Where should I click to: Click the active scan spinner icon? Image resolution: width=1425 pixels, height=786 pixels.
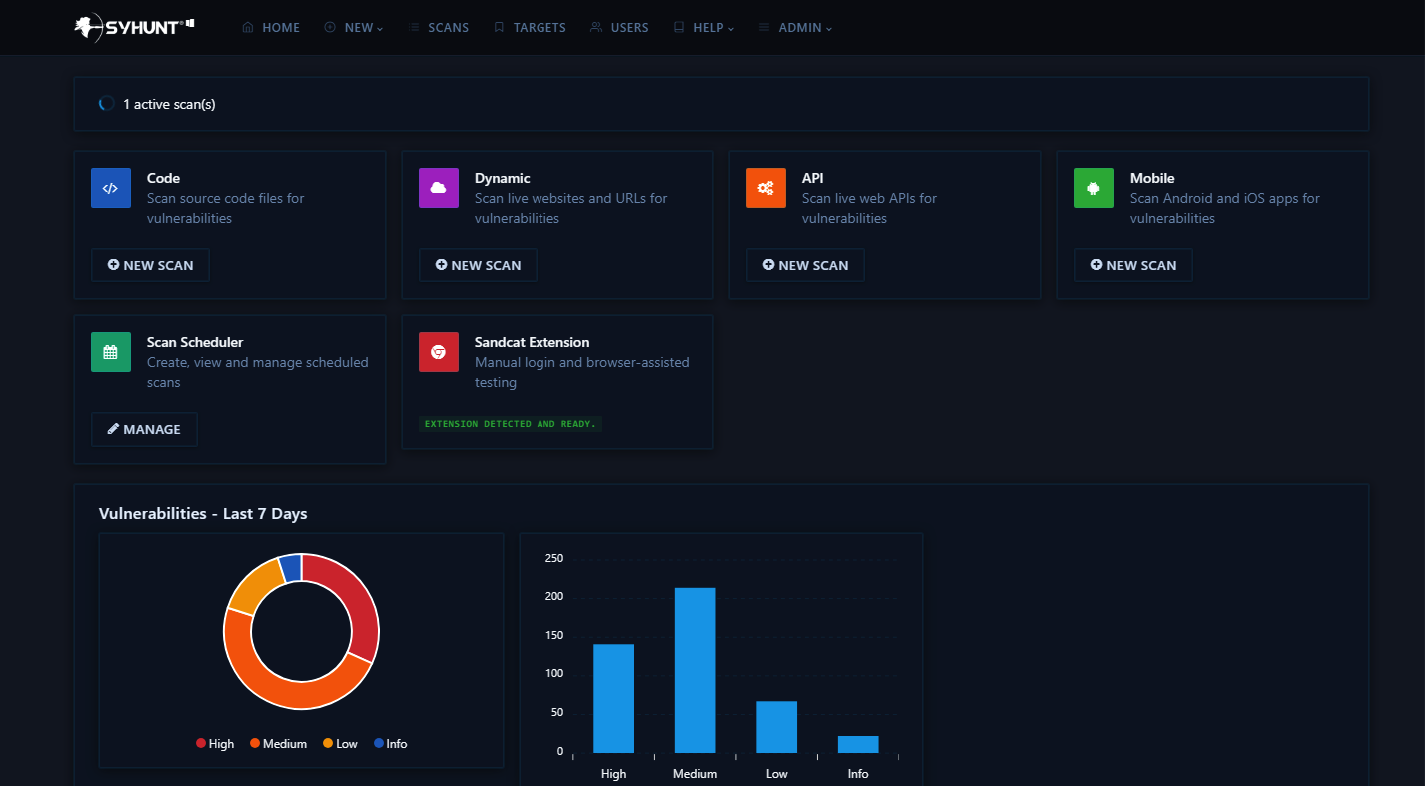pos(106,104)
